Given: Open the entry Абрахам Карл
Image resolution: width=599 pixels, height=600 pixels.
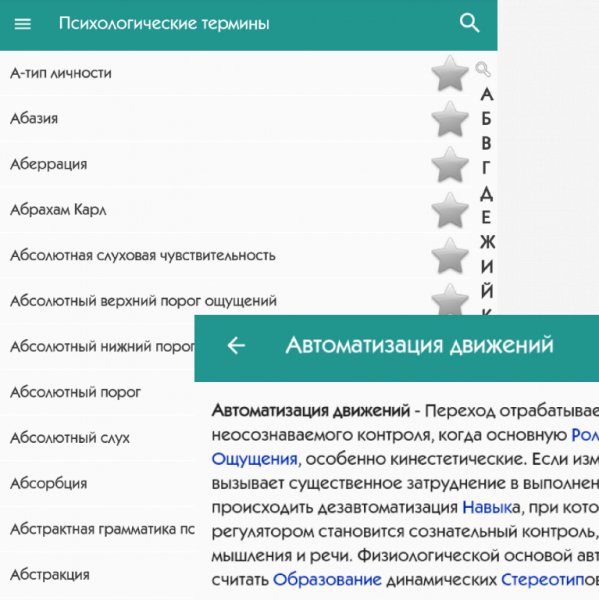Looking at the screenshot, I should pyautogui.click(x=58, y=210).
